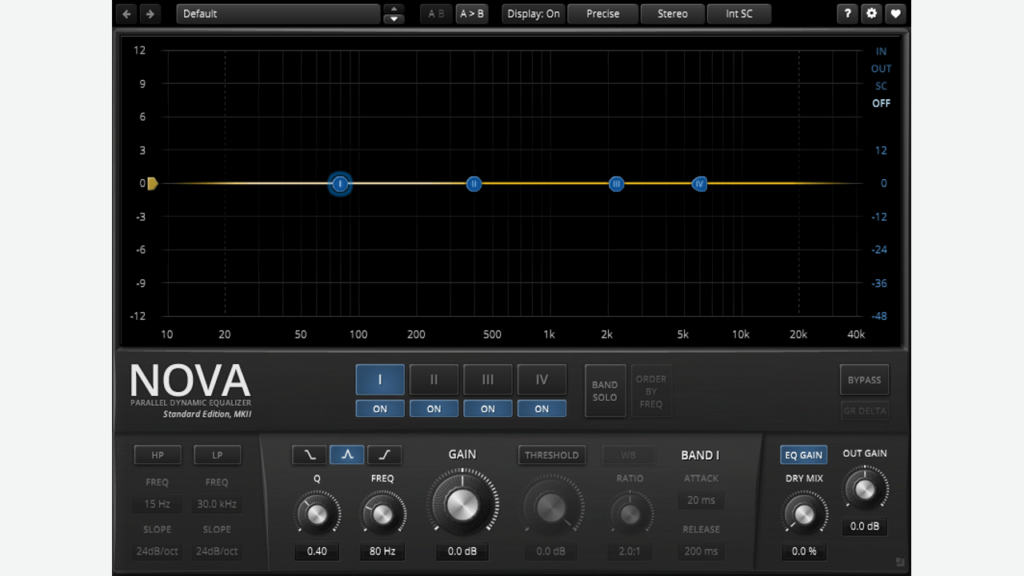Enable the BYPASS button
Image resolution: width=1024 pixels, height=576 pixels.
(864, 379)
